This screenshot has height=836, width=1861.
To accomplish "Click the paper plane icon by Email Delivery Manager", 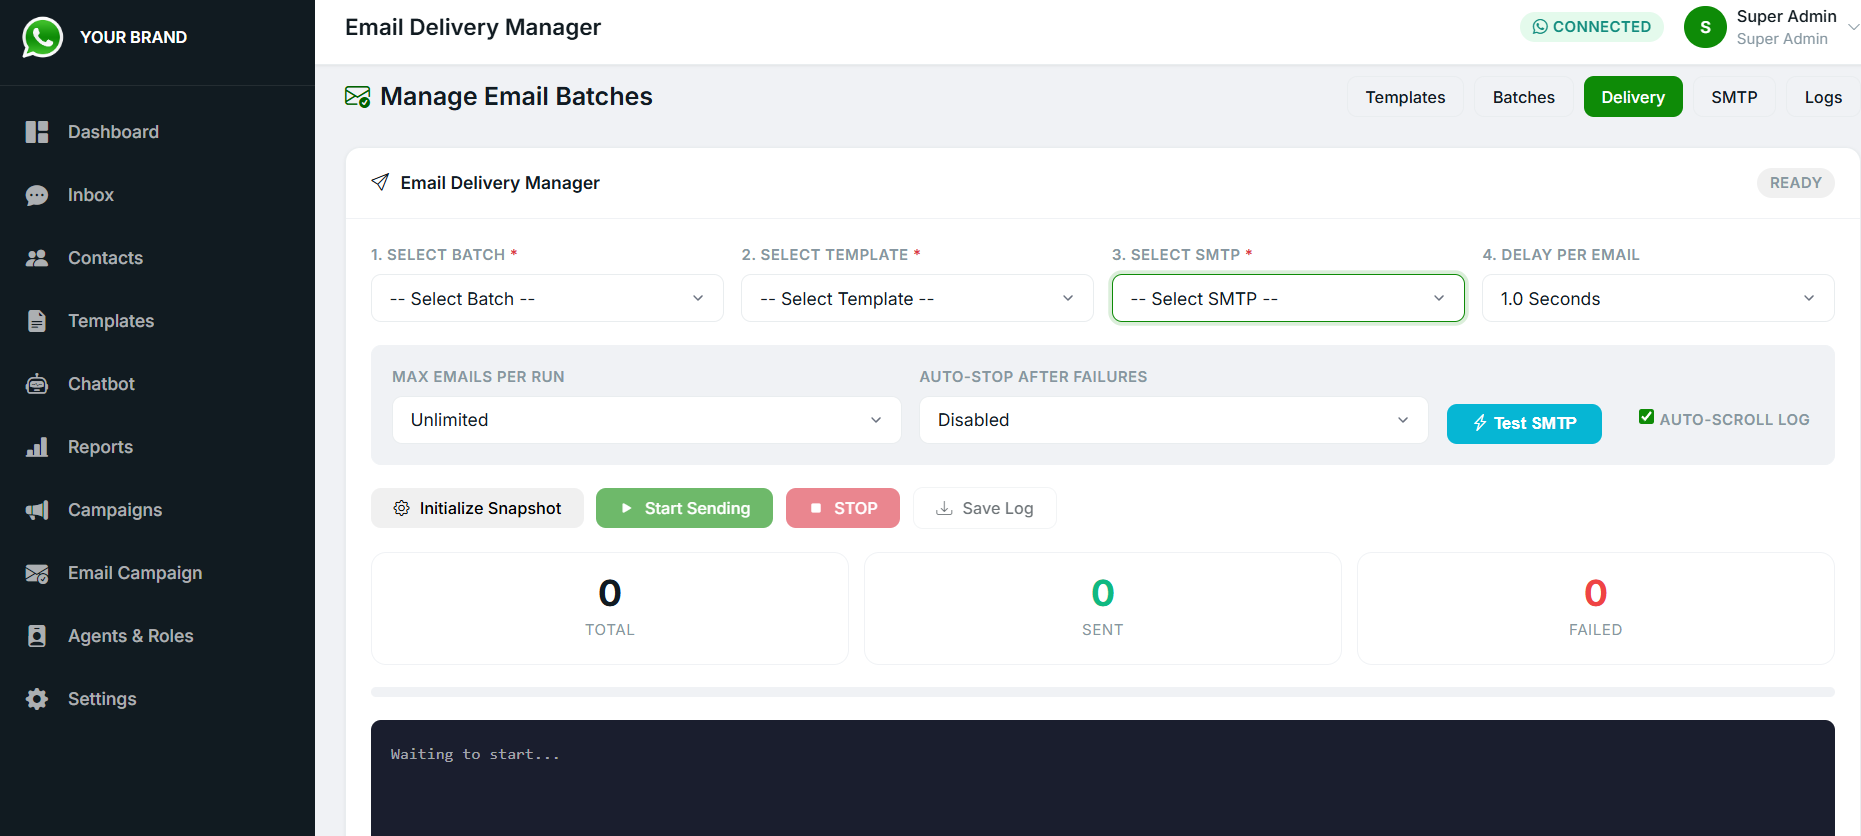I will (x=380, y=182).
